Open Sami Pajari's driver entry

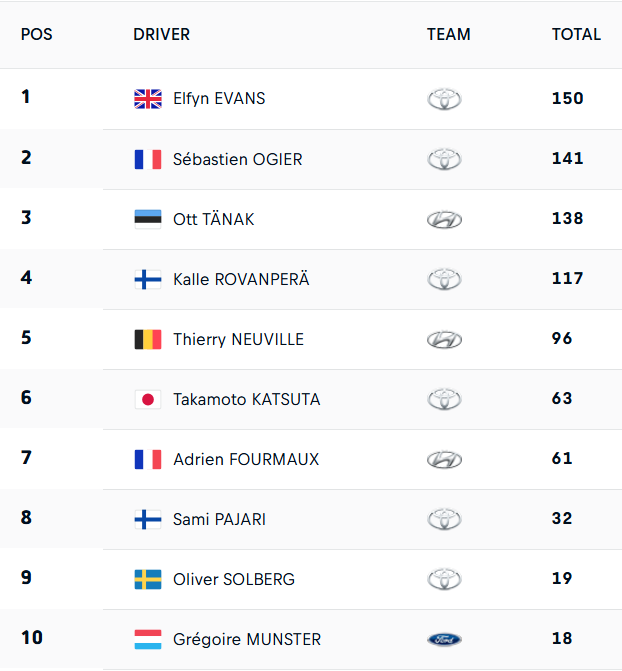[x=219, y=519]
